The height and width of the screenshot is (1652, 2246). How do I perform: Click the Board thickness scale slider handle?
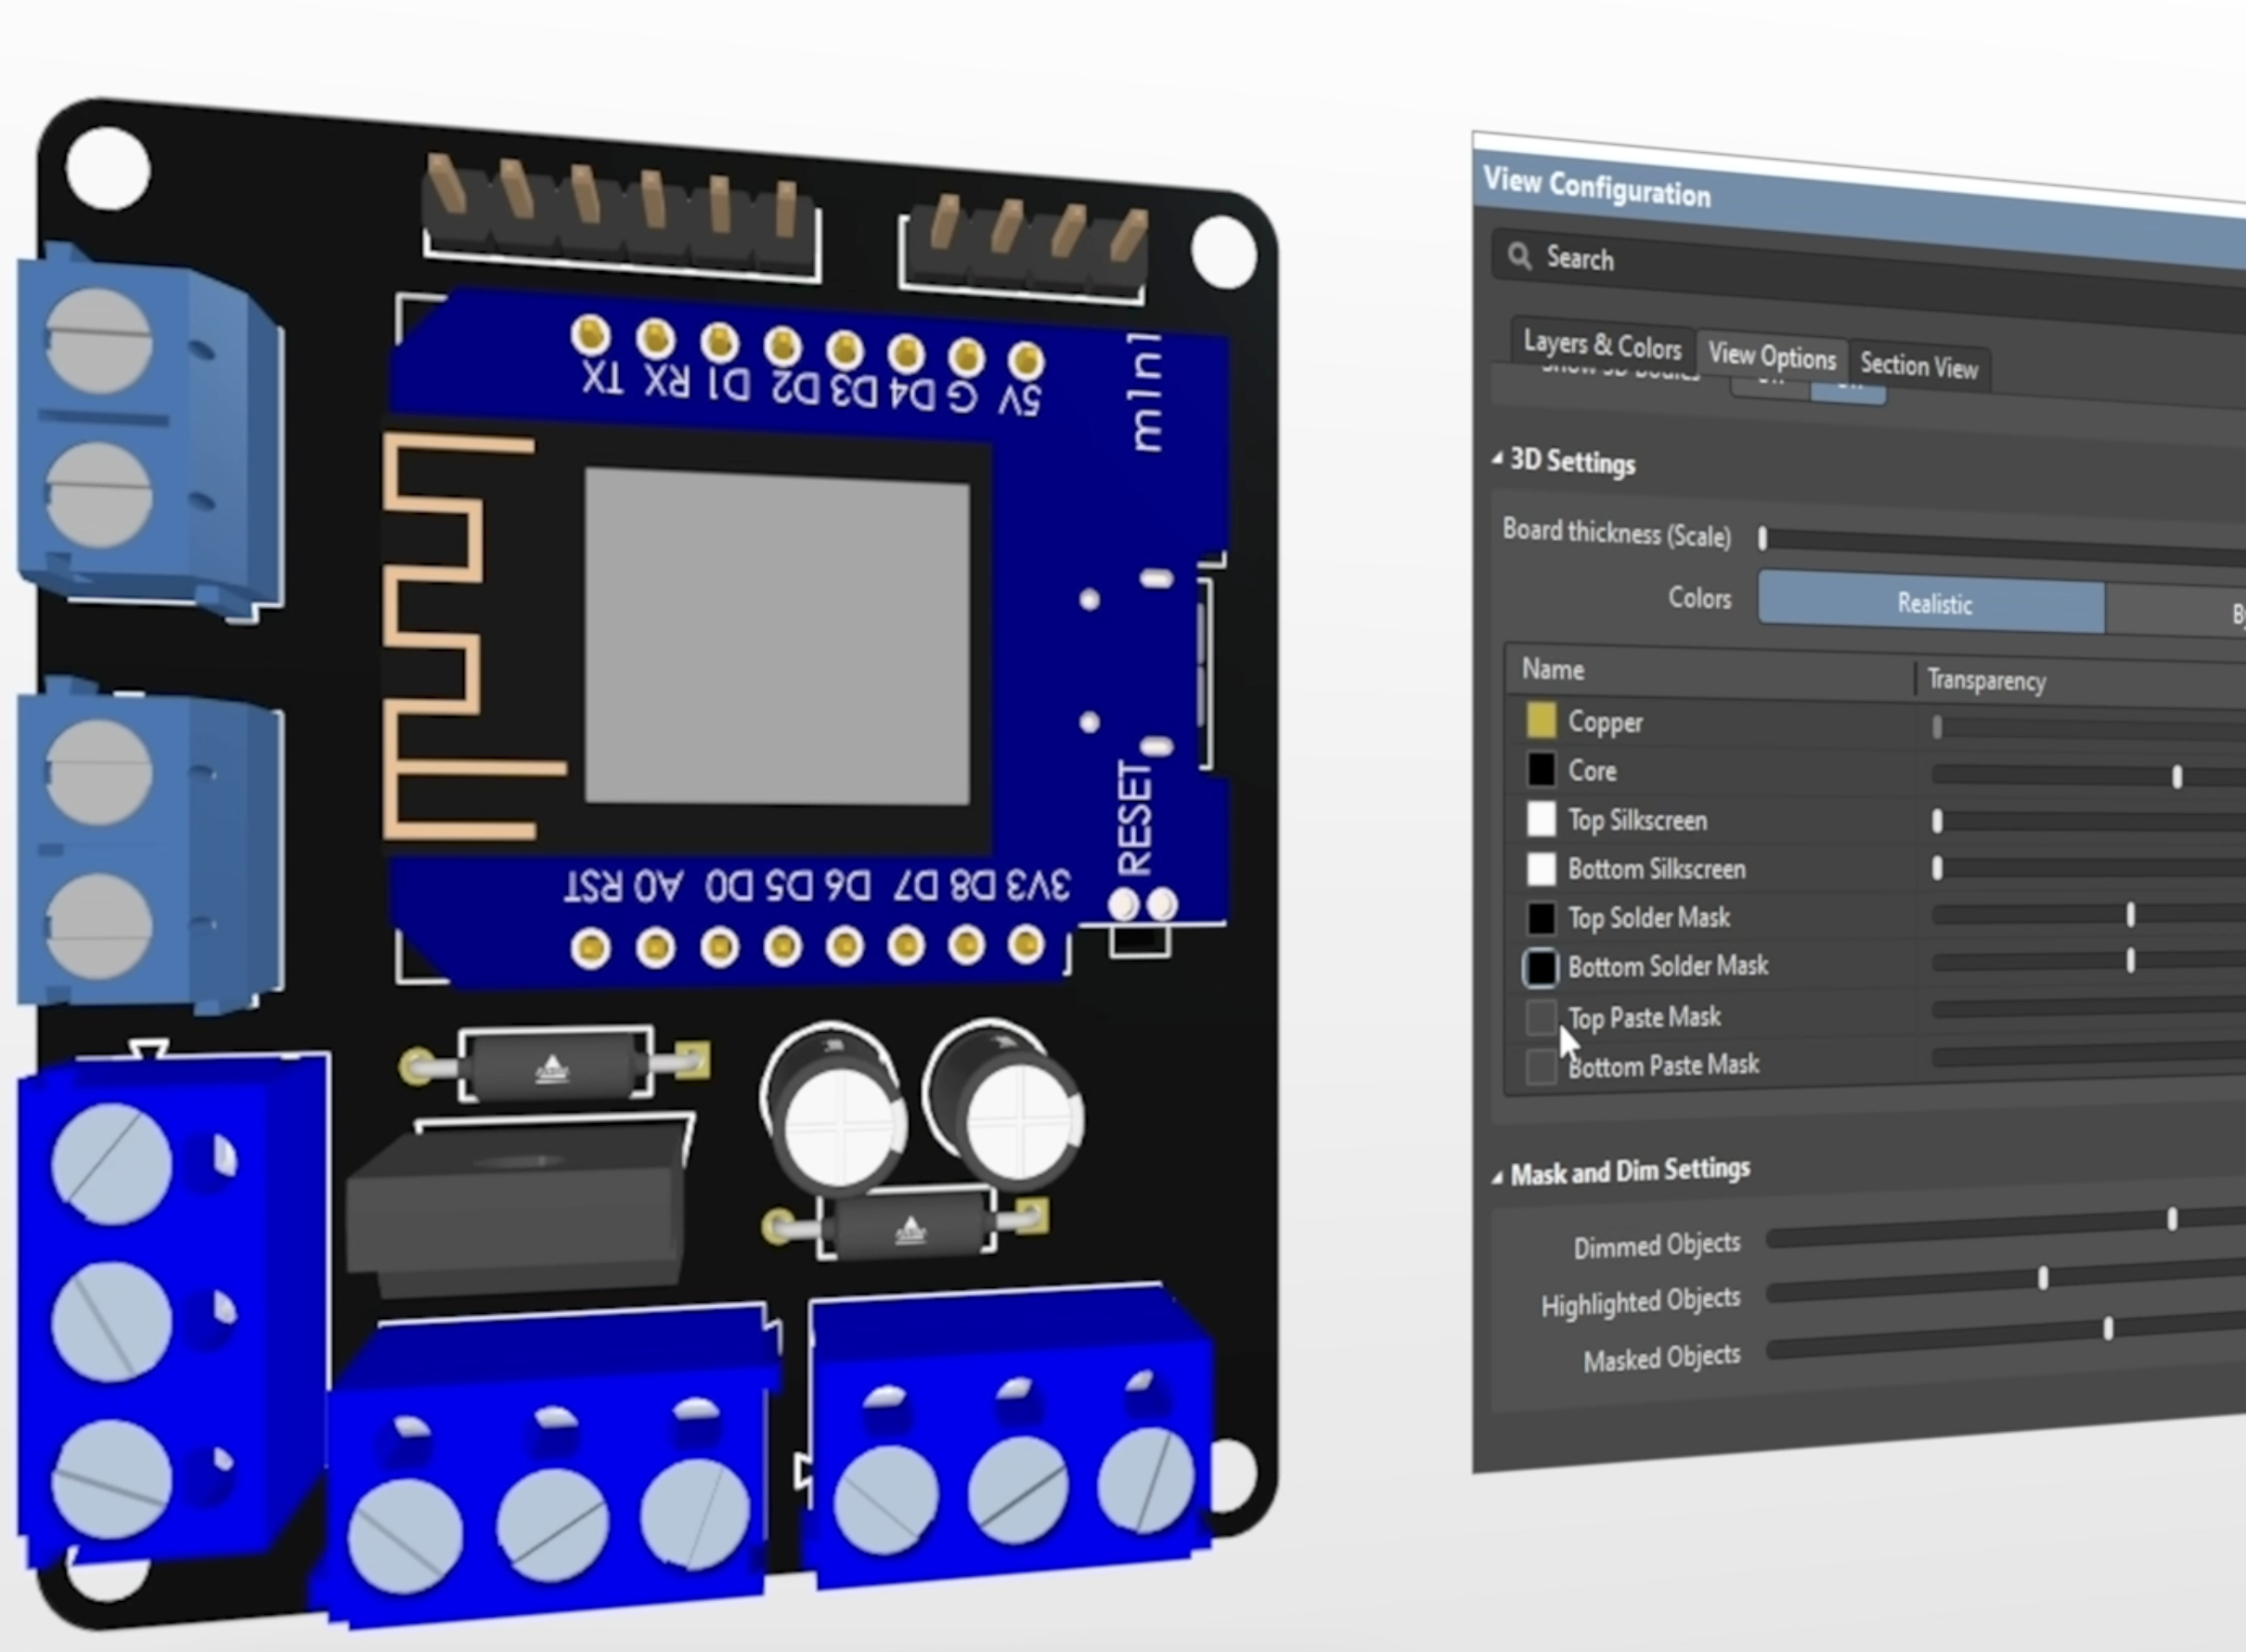click(1762, 538)
